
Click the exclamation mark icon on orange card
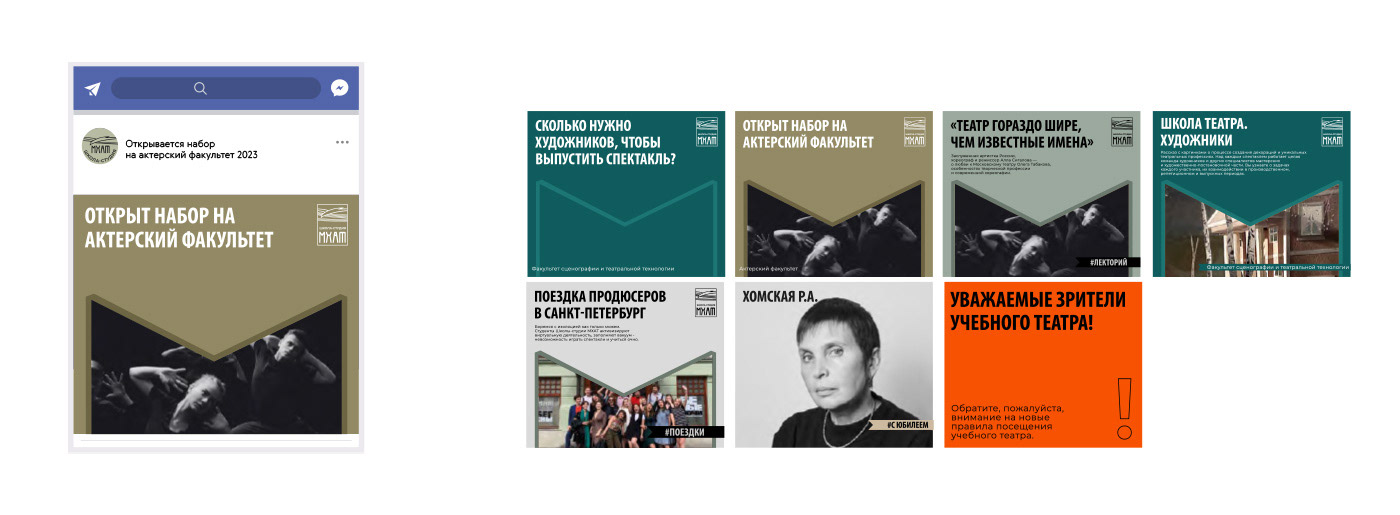click(x=1124, y=409)
